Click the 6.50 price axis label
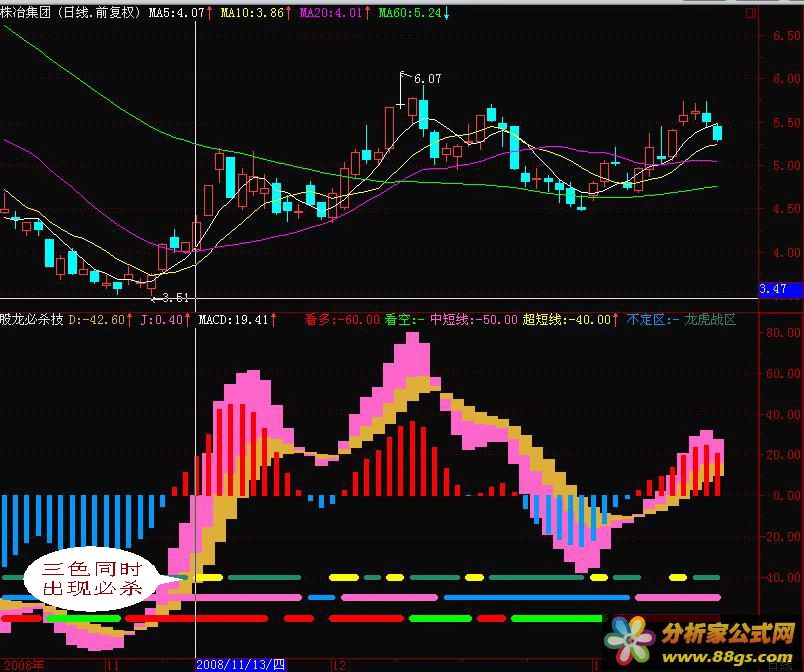This screenshot has width=804, height=672. pos(786,35)
